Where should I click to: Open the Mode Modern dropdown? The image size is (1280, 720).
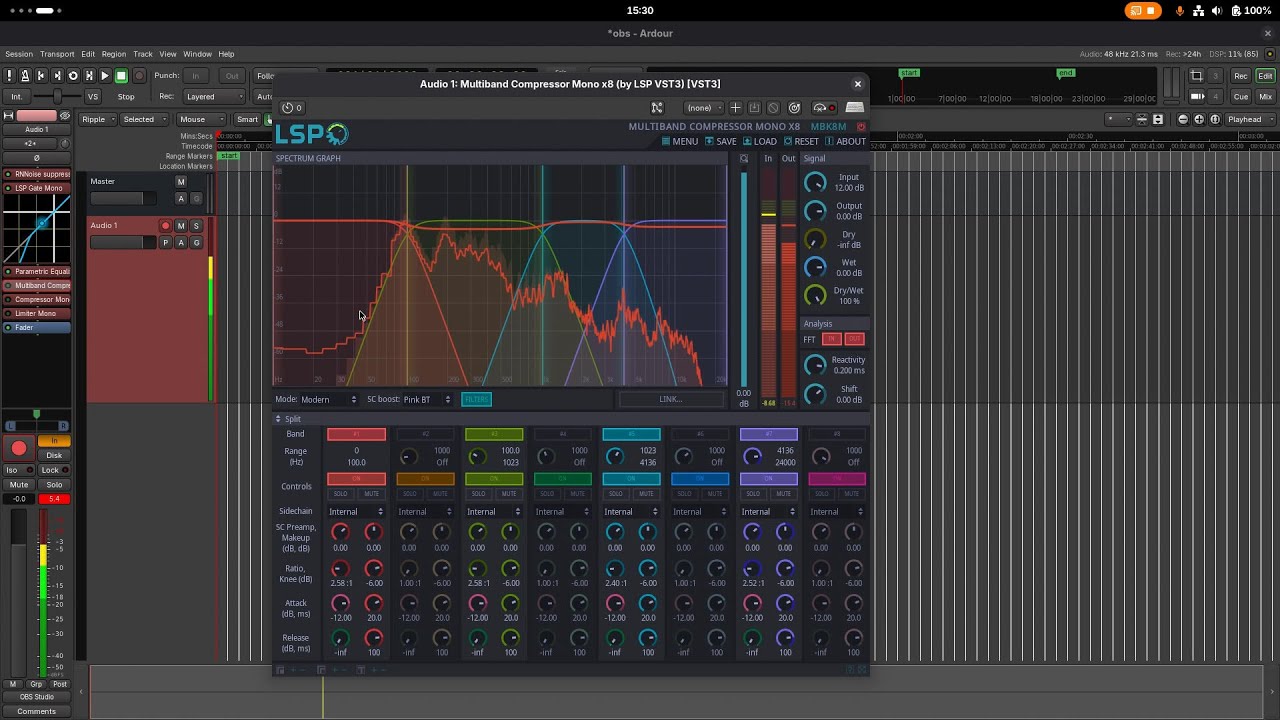pyautogui.click(x=328, y=399)
